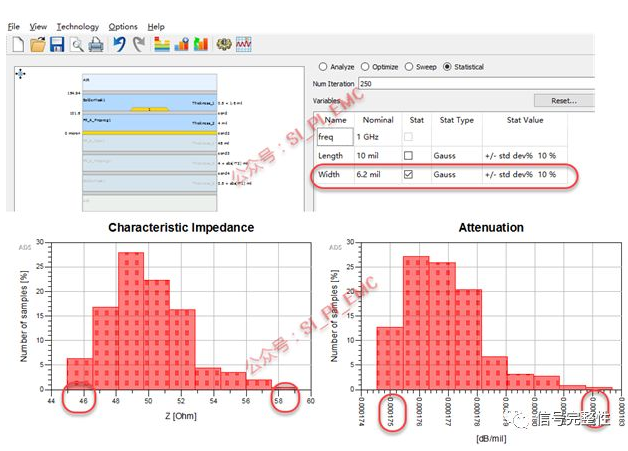
Task: Click the yellow trace conductor in the substrate view
Action: [x=149, y=109]
